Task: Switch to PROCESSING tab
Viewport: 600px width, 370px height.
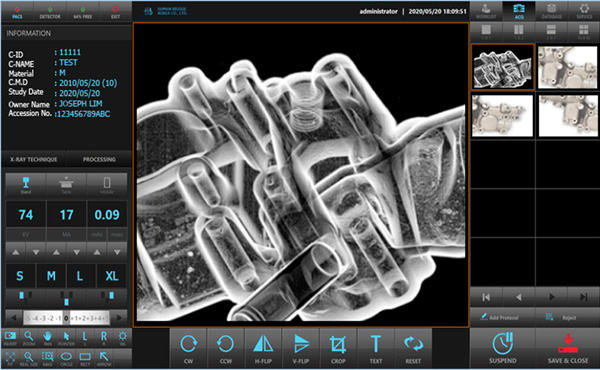Action: (x=99, y=159)
